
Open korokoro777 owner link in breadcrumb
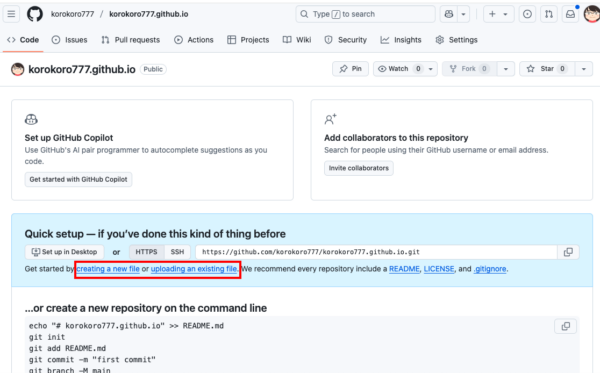72,14
